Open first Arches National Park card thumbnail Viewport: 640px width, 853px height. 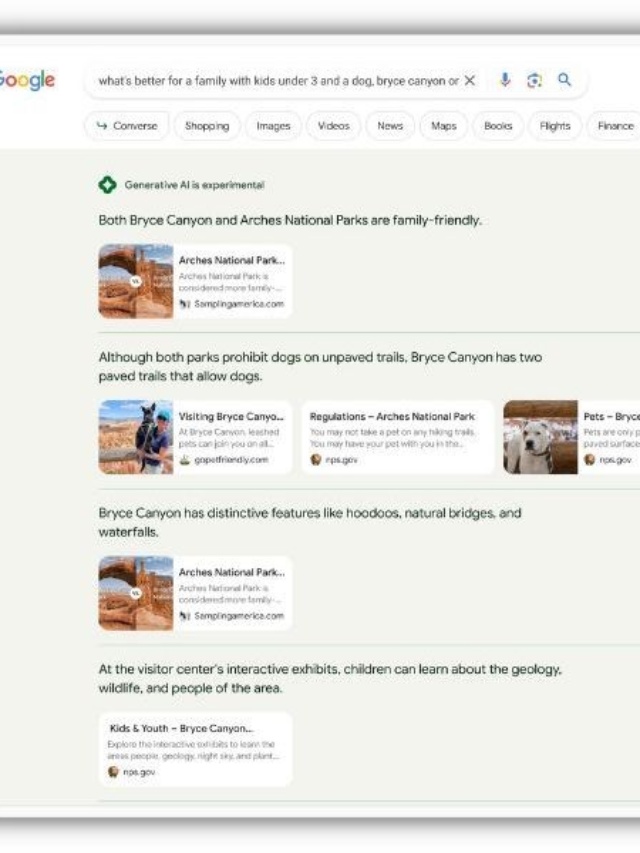[136, 281]
